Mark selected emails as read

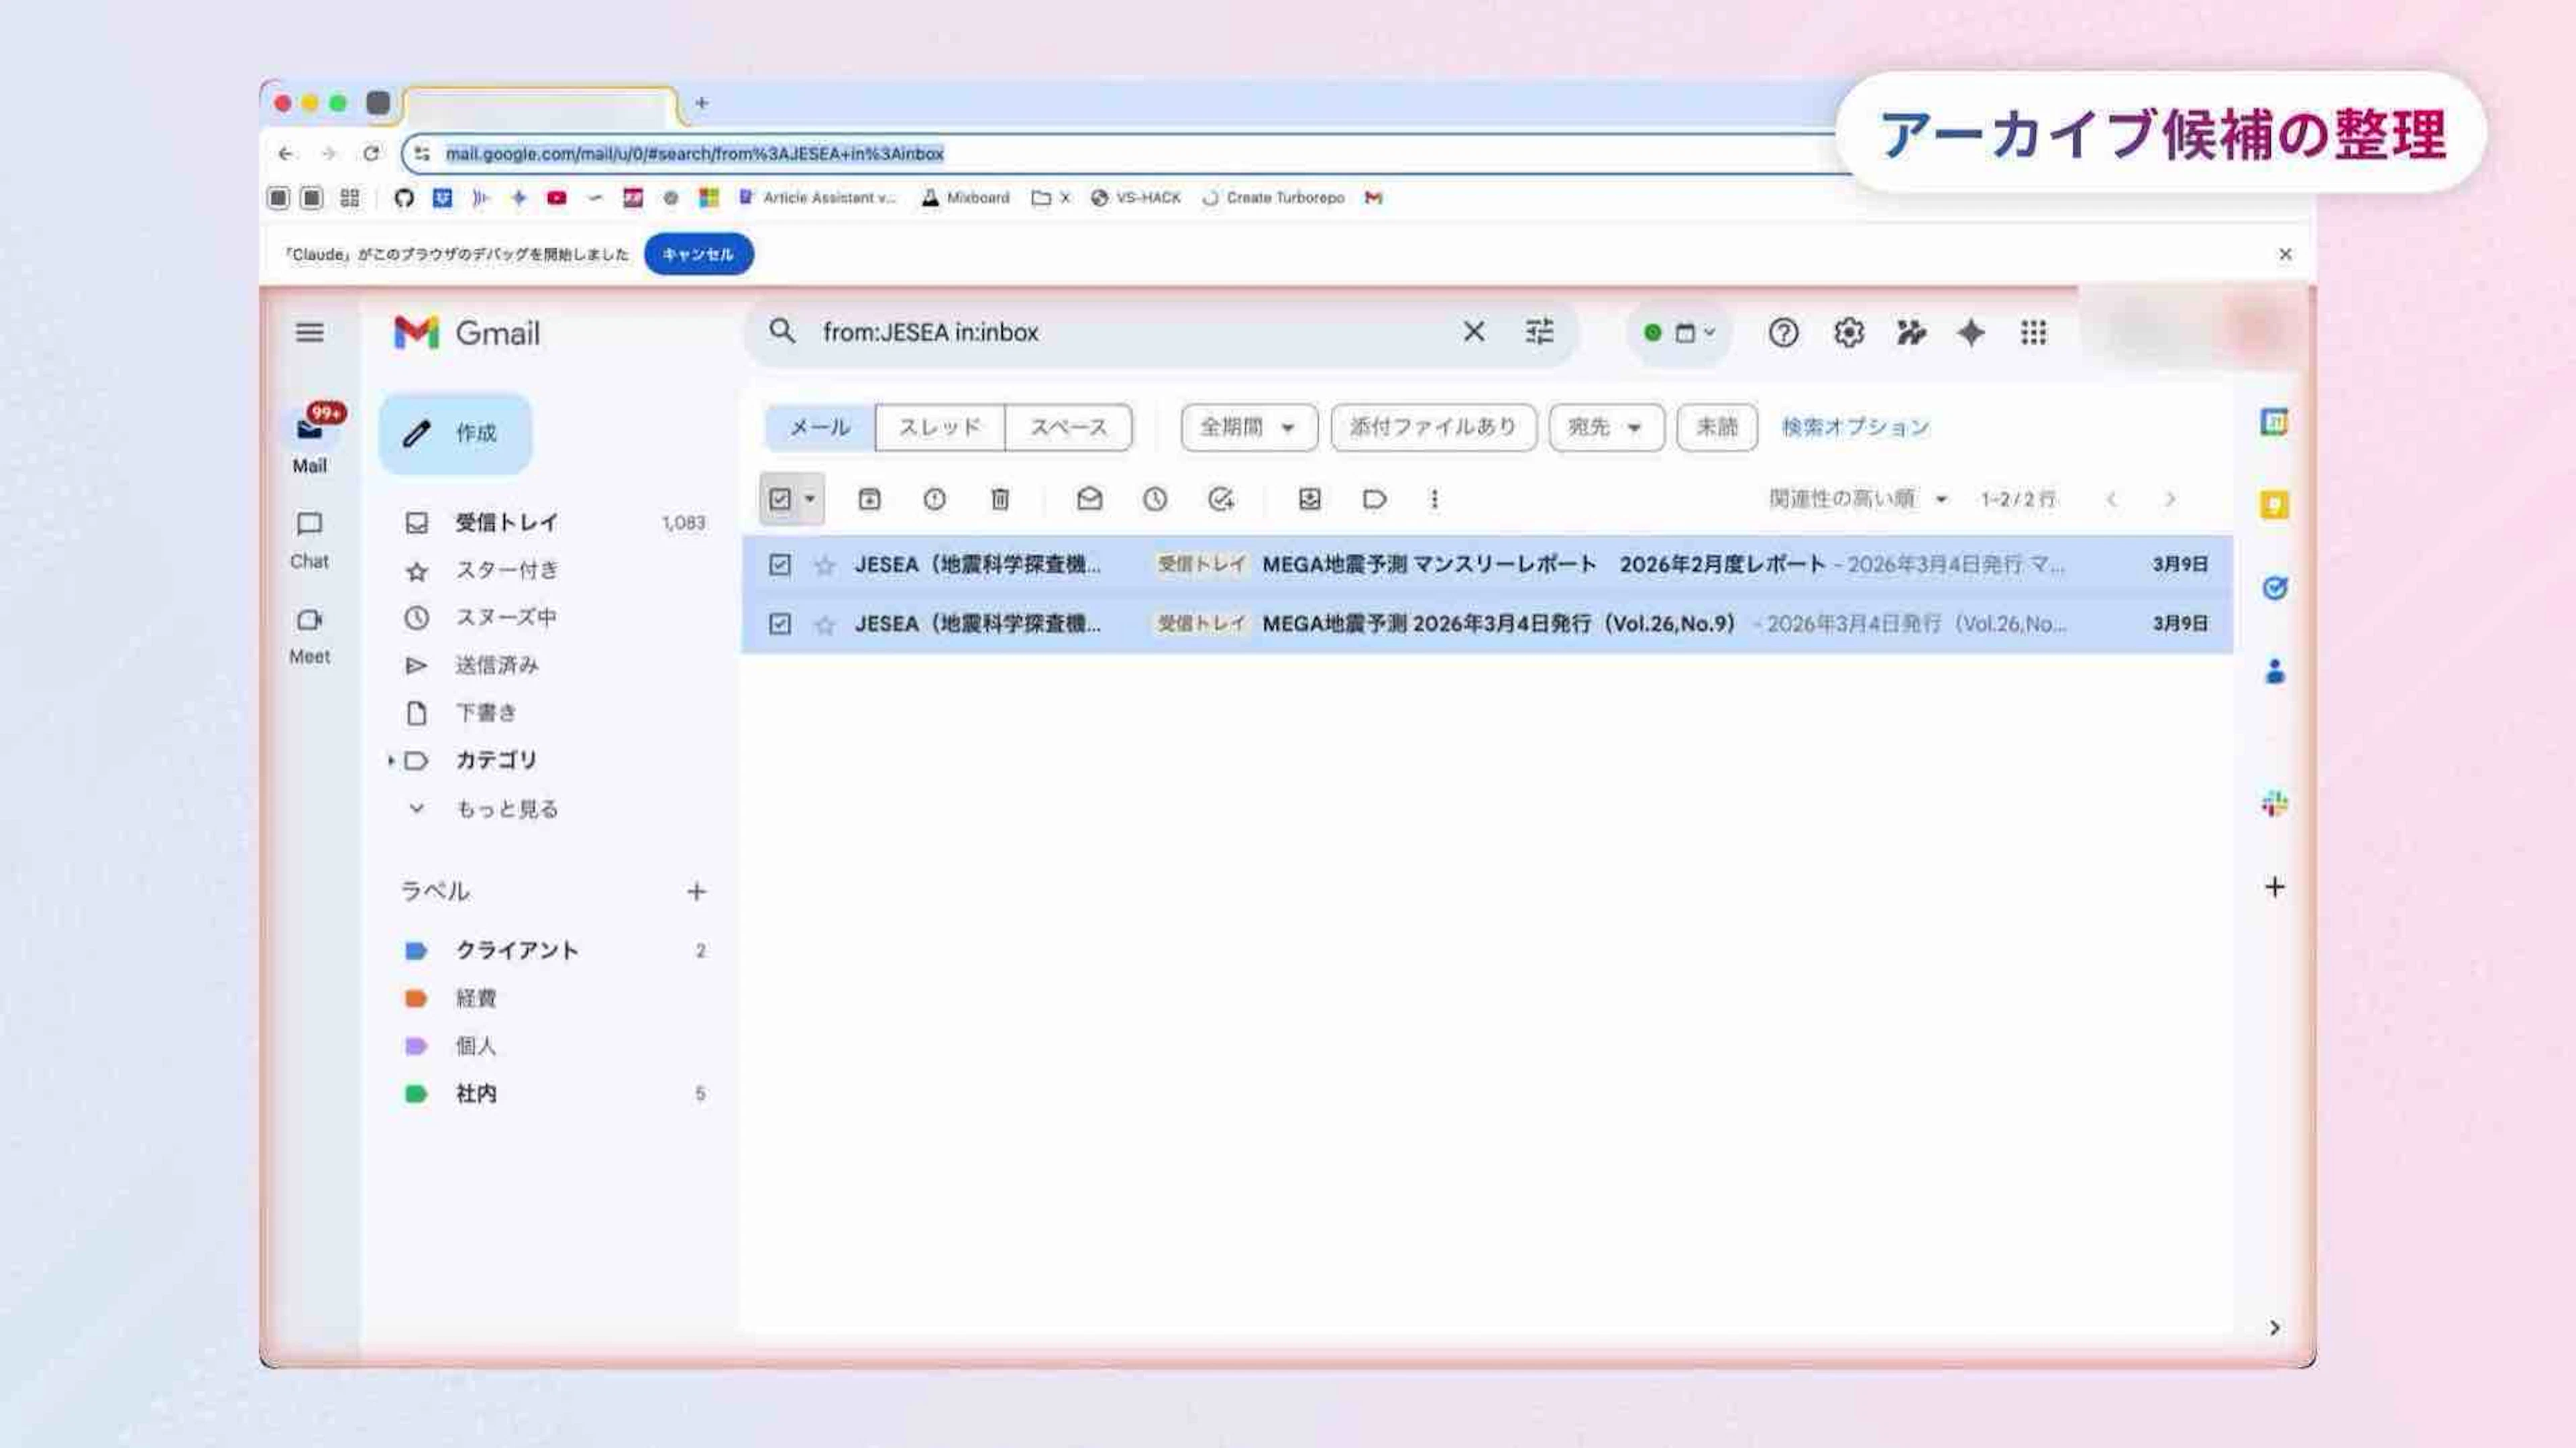(x=1089, y=499)
